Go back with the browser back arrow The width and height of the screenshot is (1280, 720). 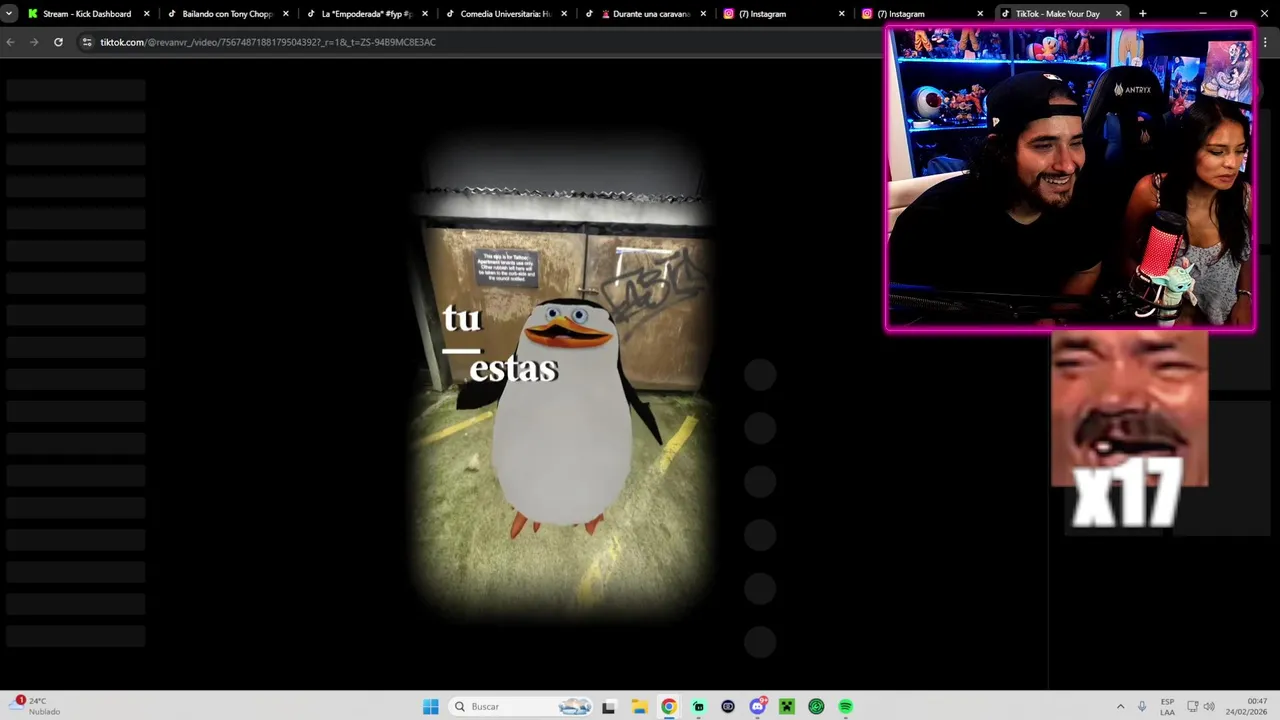coord(11,42)
